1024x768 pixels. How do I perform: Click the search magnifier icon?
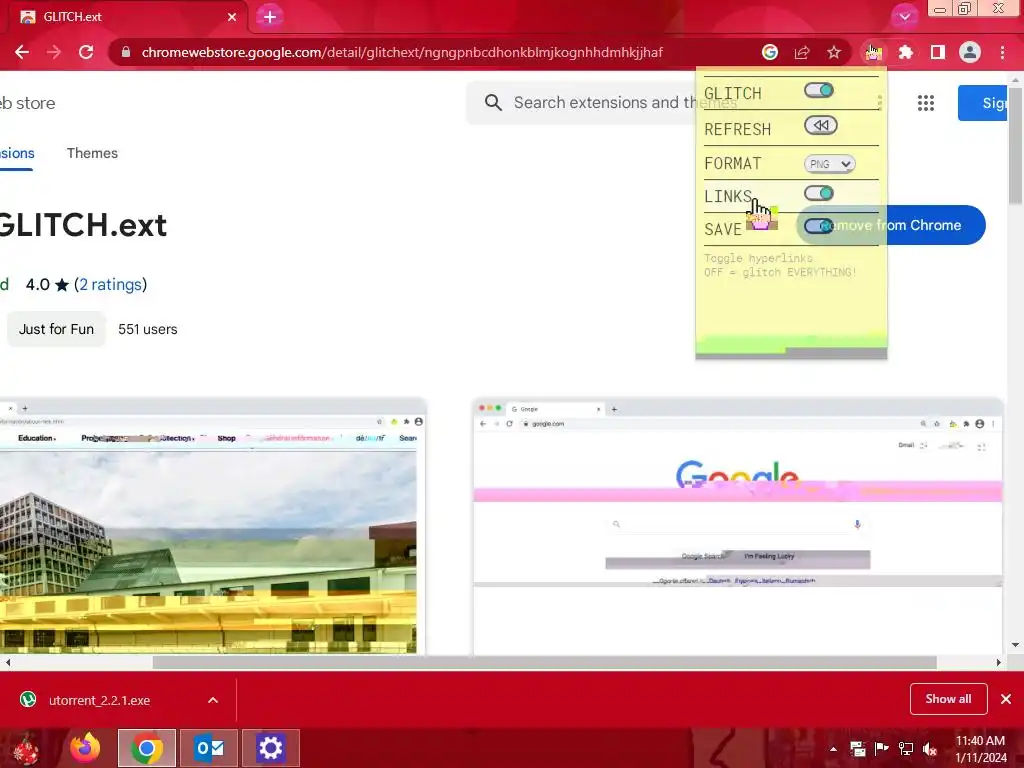pos(493,103)
